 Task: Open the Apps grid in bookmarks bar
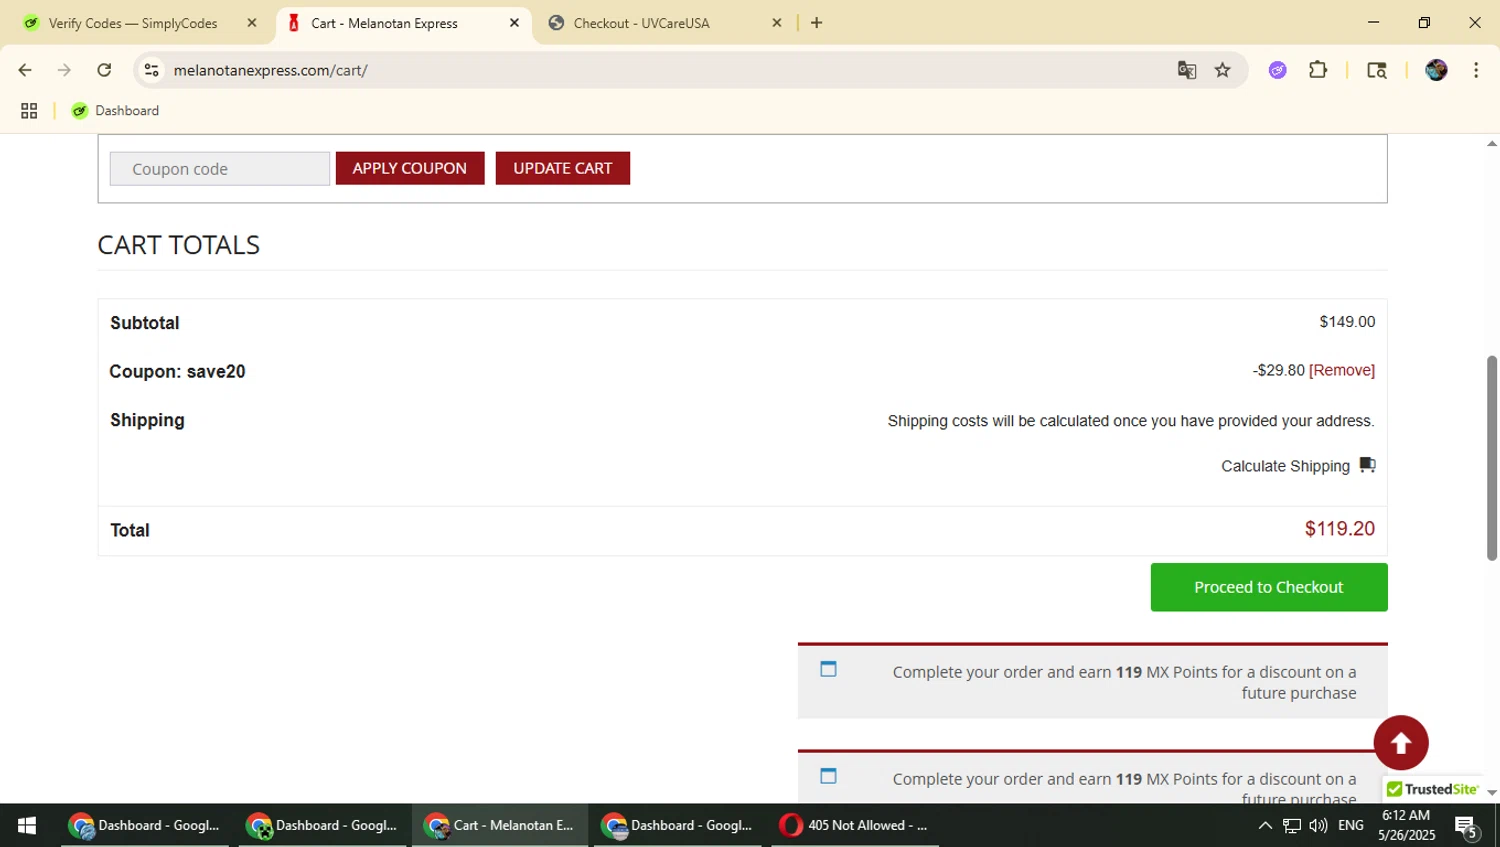coord(29,111)
